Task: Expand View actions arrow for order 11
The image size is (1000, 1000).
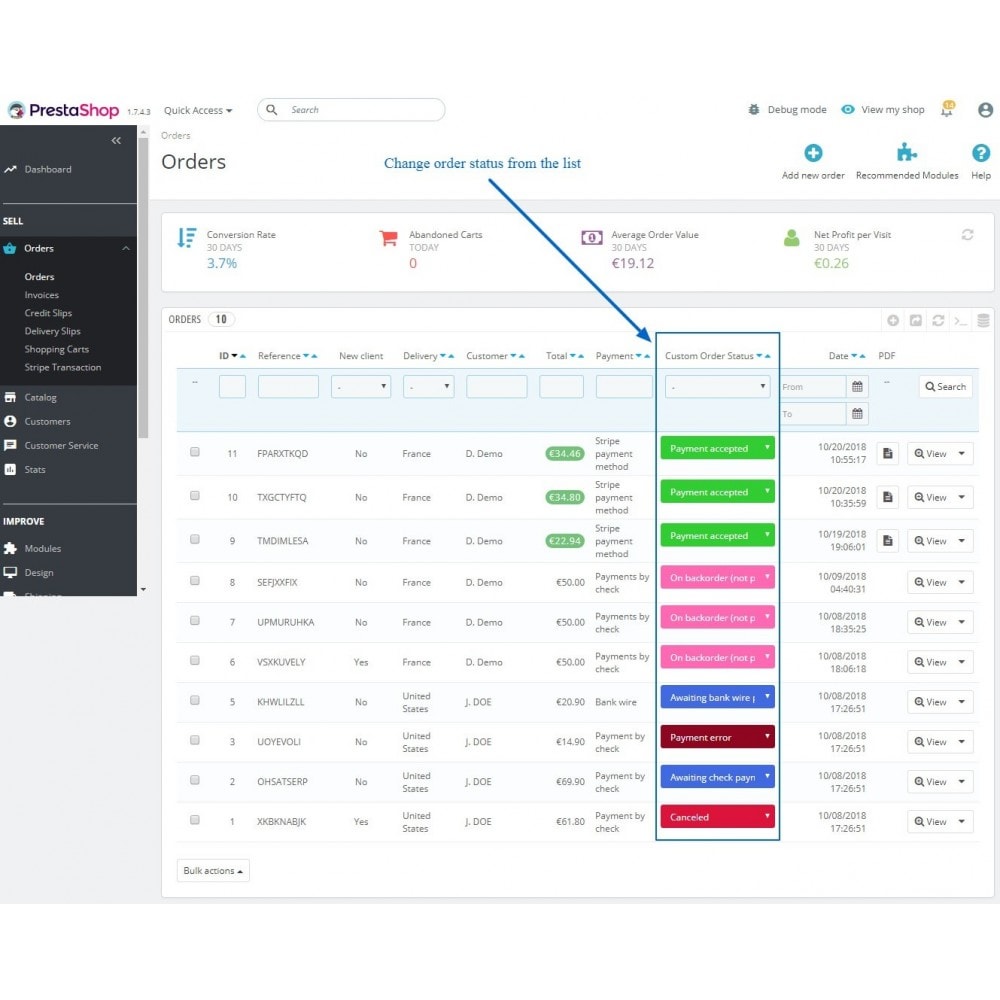Action: coord(962,453)
